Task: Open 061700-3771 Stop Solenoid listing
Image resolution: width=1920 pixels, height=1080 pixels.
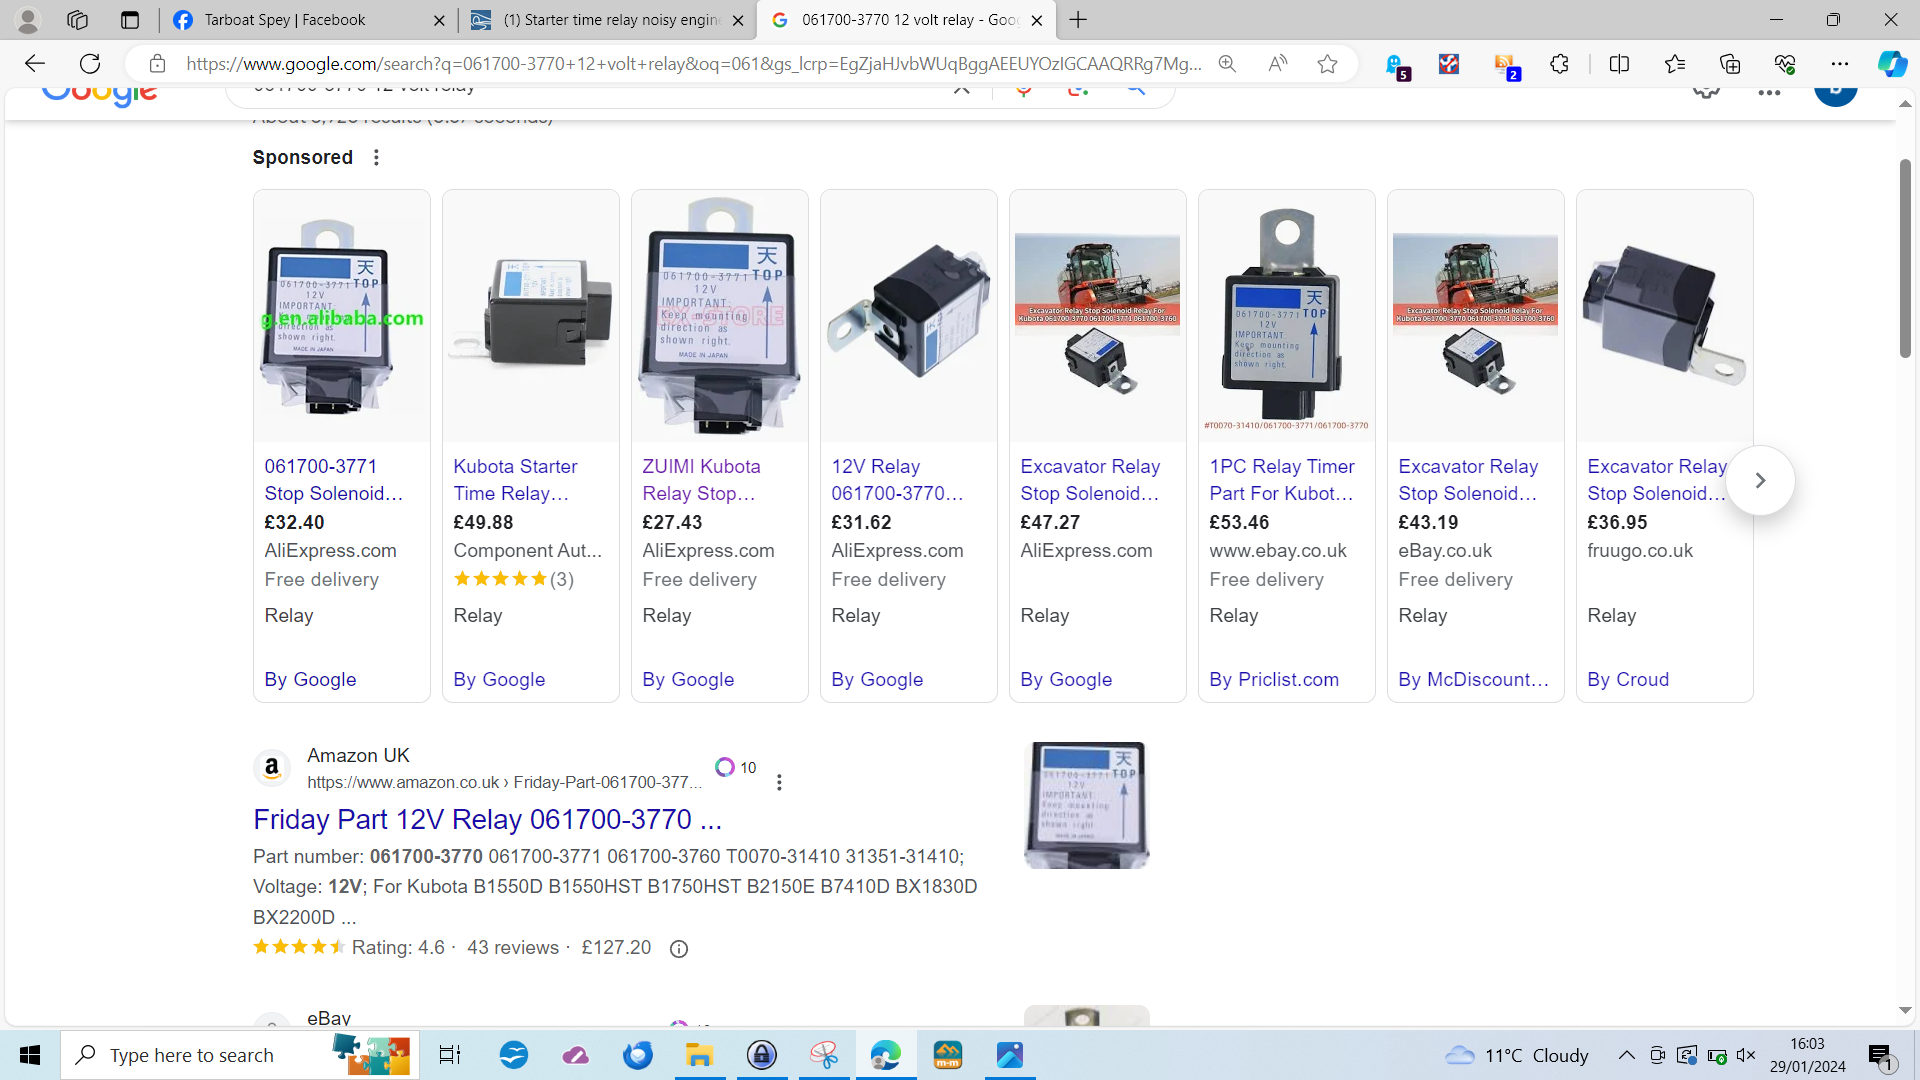Action: [334, 480]
